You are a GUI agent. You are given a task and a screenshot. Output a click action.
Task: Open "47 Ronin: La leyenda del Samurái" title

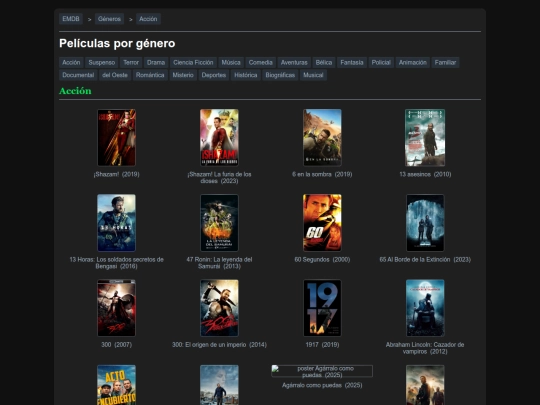(x=219, y=263)
